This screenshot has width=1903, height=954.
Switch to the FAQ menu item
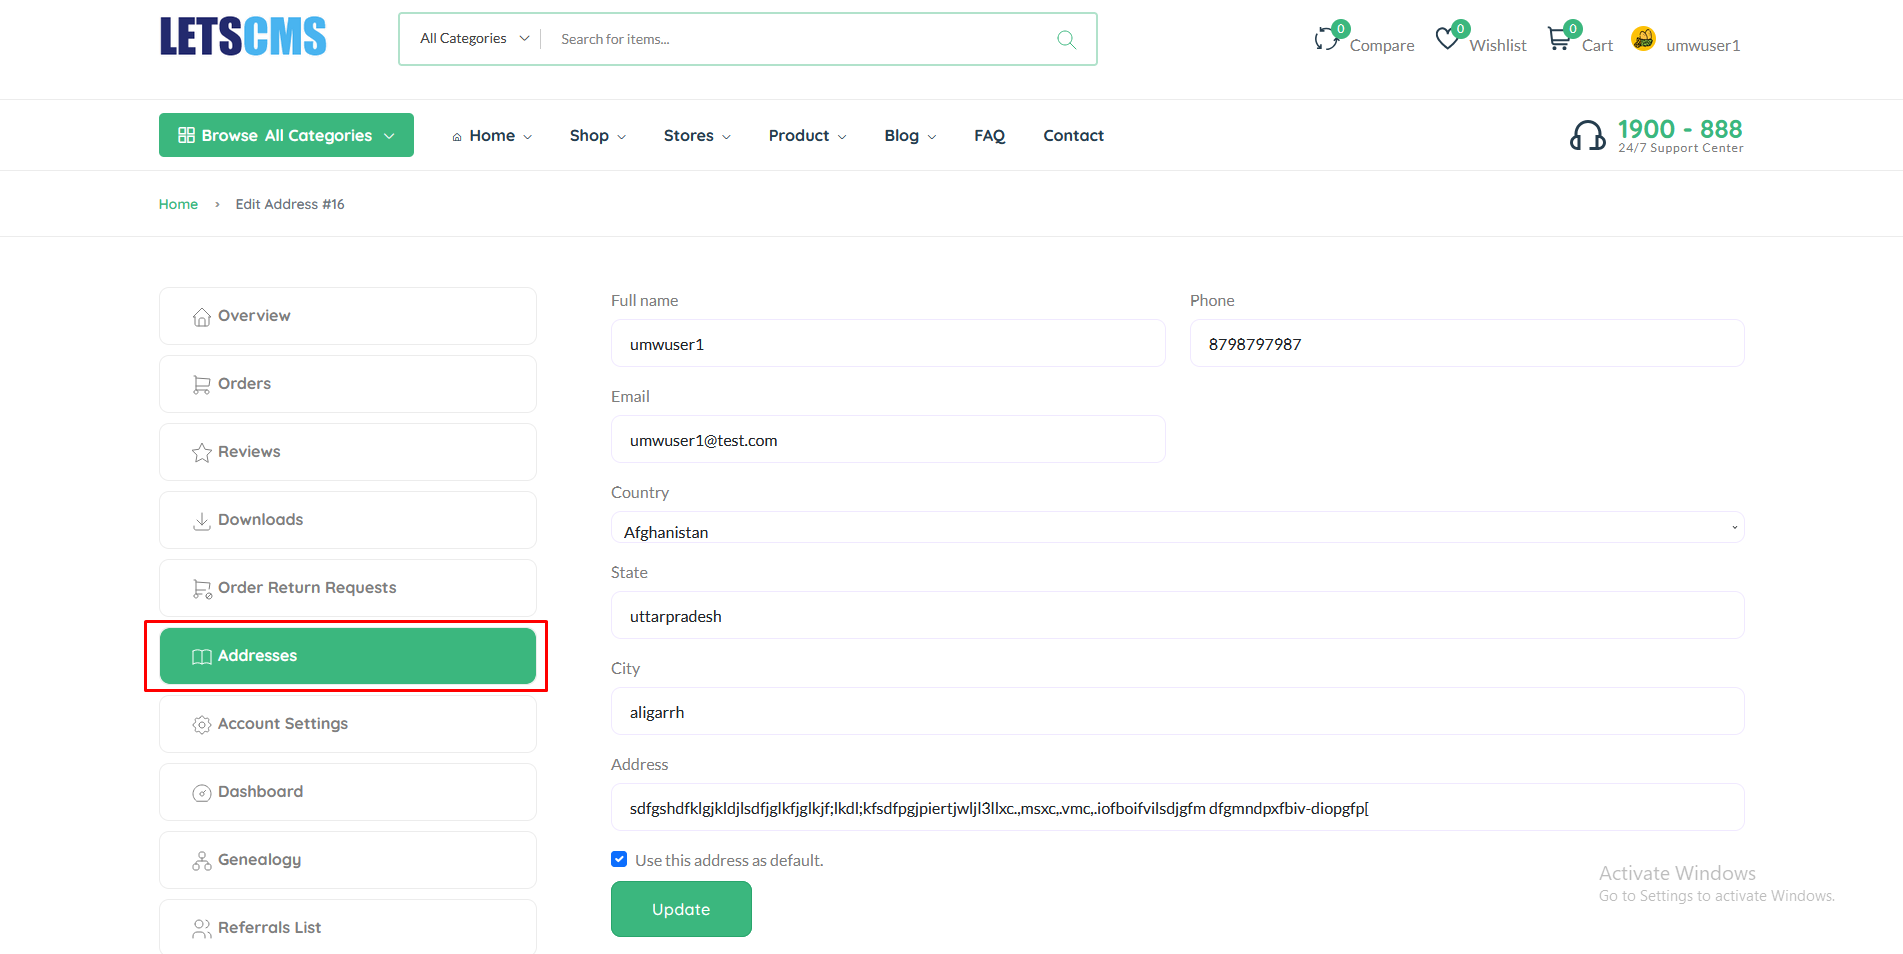pyautogui.click(x=989, y=135)
